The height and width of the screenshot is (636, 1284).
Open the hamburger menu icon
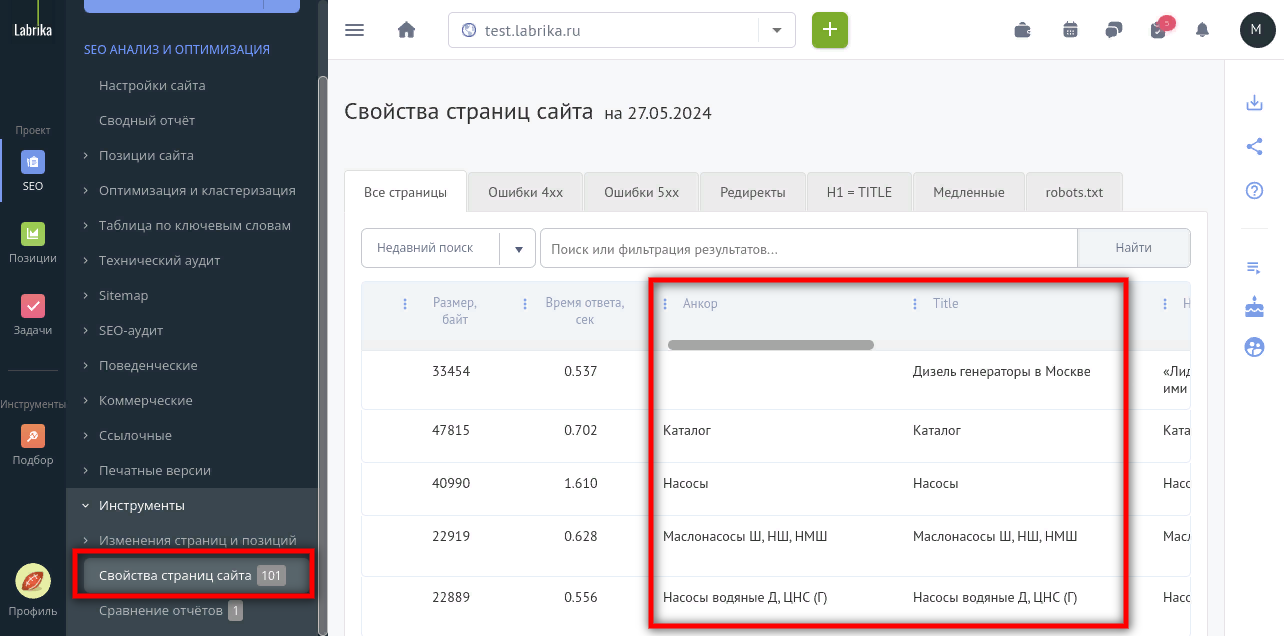354,30
